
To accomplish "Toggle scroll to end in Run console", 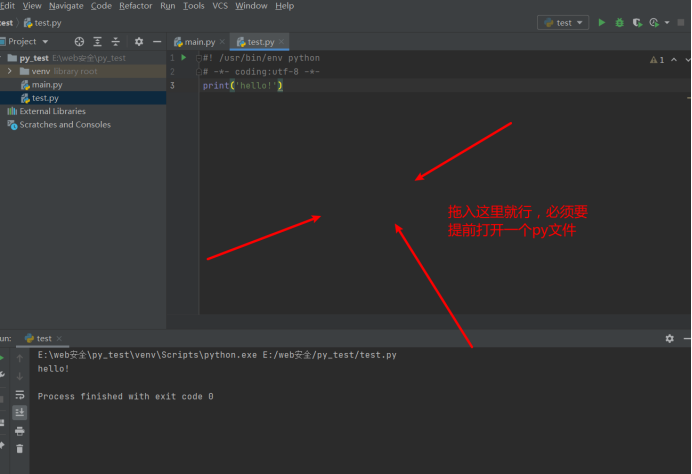I will [19, 413].
